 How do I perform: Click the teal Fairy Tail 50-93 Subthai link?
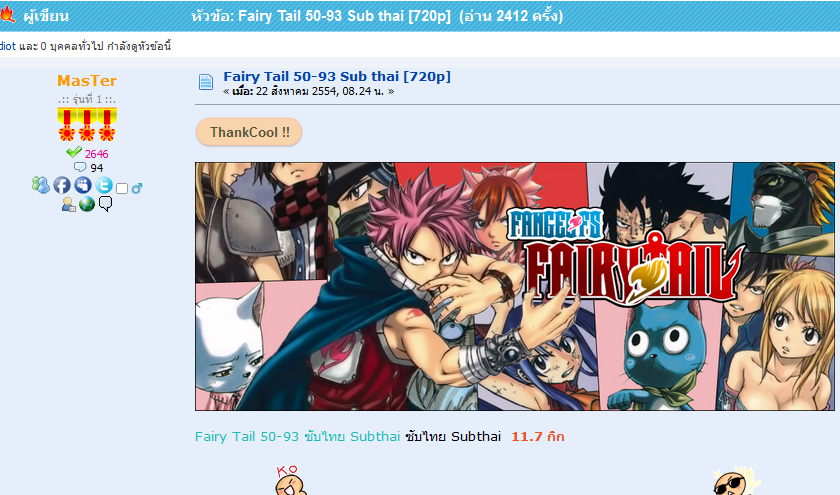tap(297, 437)
